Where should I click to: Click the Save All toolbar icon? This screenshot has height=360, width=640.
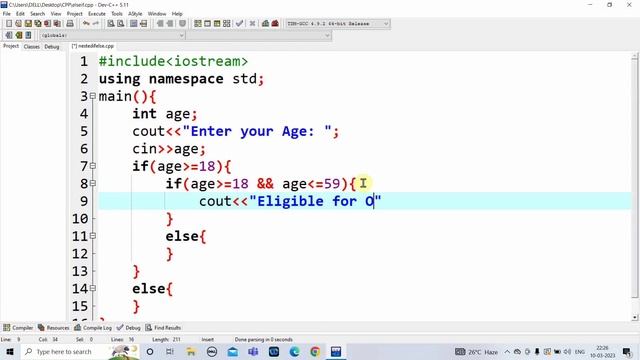click(x=38, y=24)
